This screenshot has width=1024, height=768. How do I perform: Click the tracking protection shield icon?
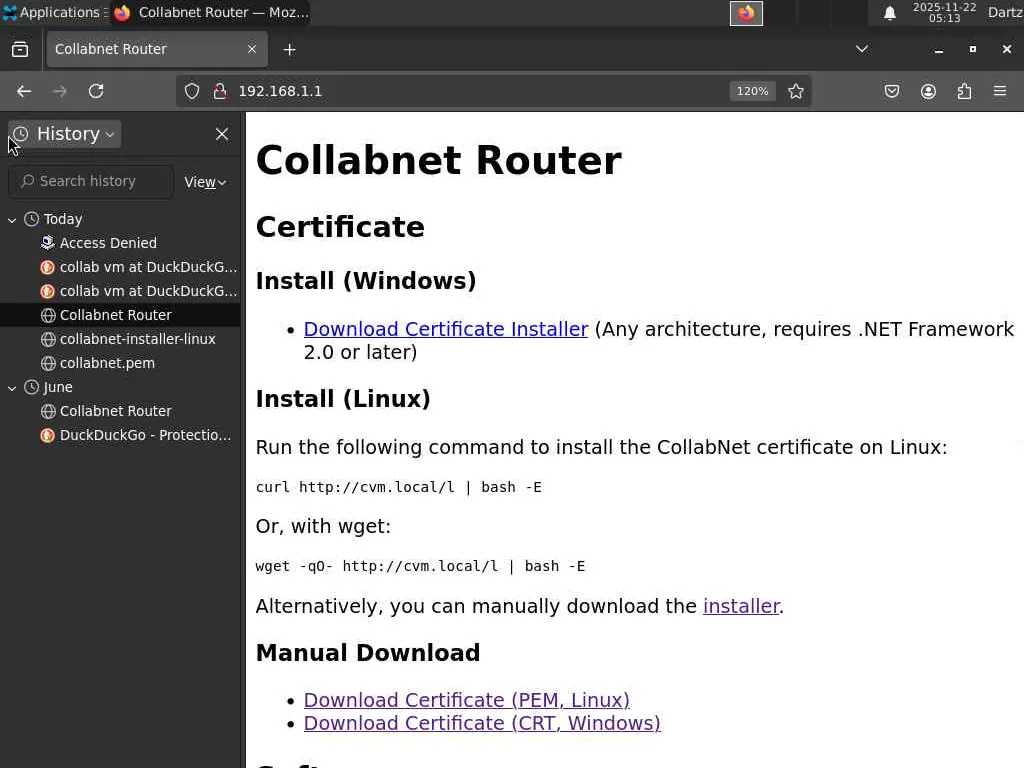[x=191, y=91]
